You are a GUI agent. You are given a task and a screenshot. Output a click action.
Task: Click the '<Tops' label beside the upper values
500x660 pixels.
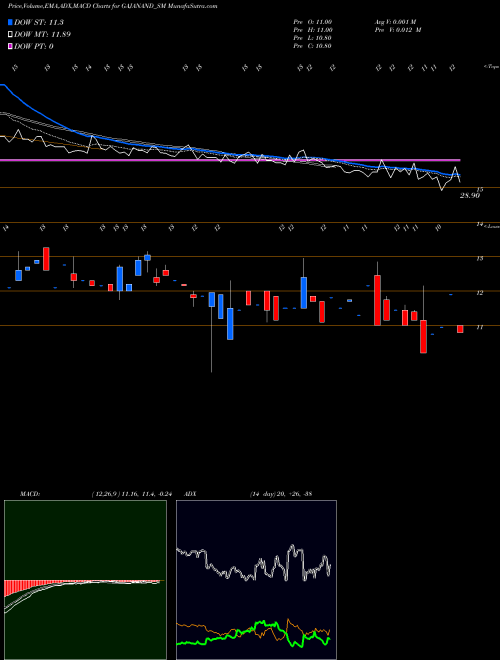click(x=492, y=67)
